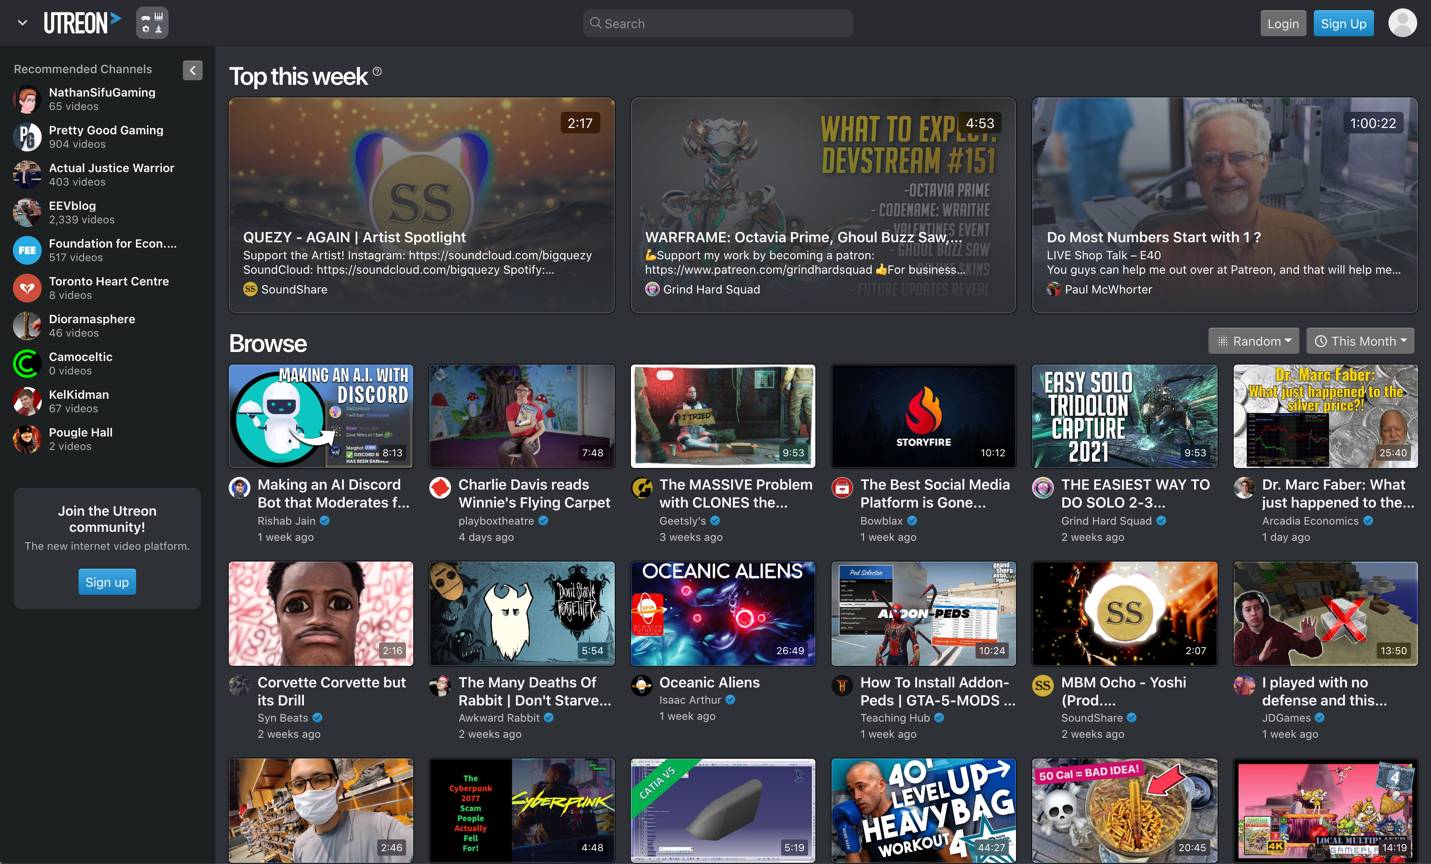Open The Many Deaths Of Rabbit thumbnail
Screen dimensions: 1431x864
[x=522, y=614]
